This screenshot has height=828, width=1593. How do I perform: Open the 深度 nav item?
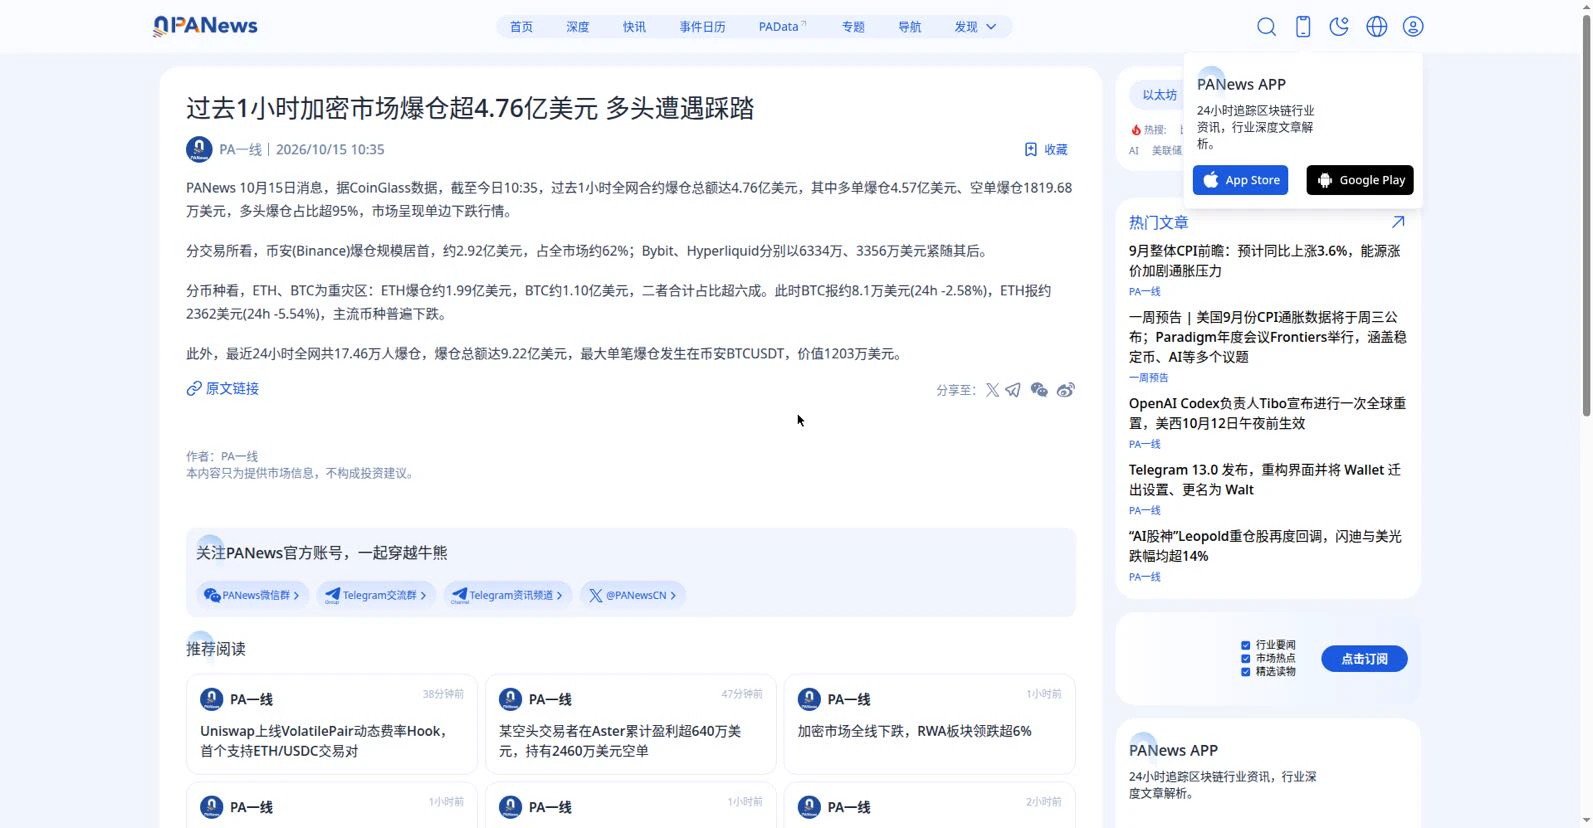[x=578, y=27]
